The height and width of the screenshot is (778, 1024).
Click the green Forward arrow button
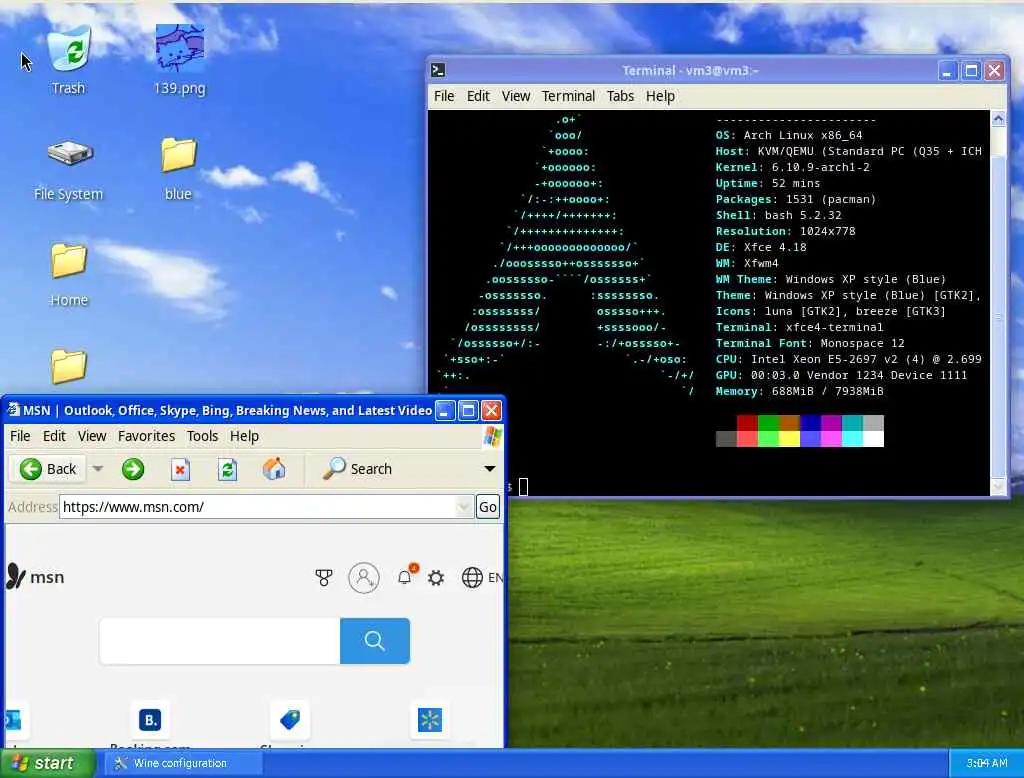pos(133,469)
